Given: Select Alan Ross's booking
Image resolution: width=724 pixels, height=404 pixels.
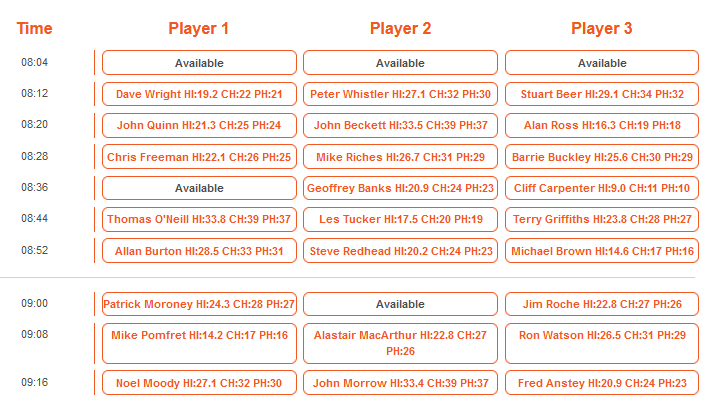Looking at the screenshot, I should (x=602, y=125).
